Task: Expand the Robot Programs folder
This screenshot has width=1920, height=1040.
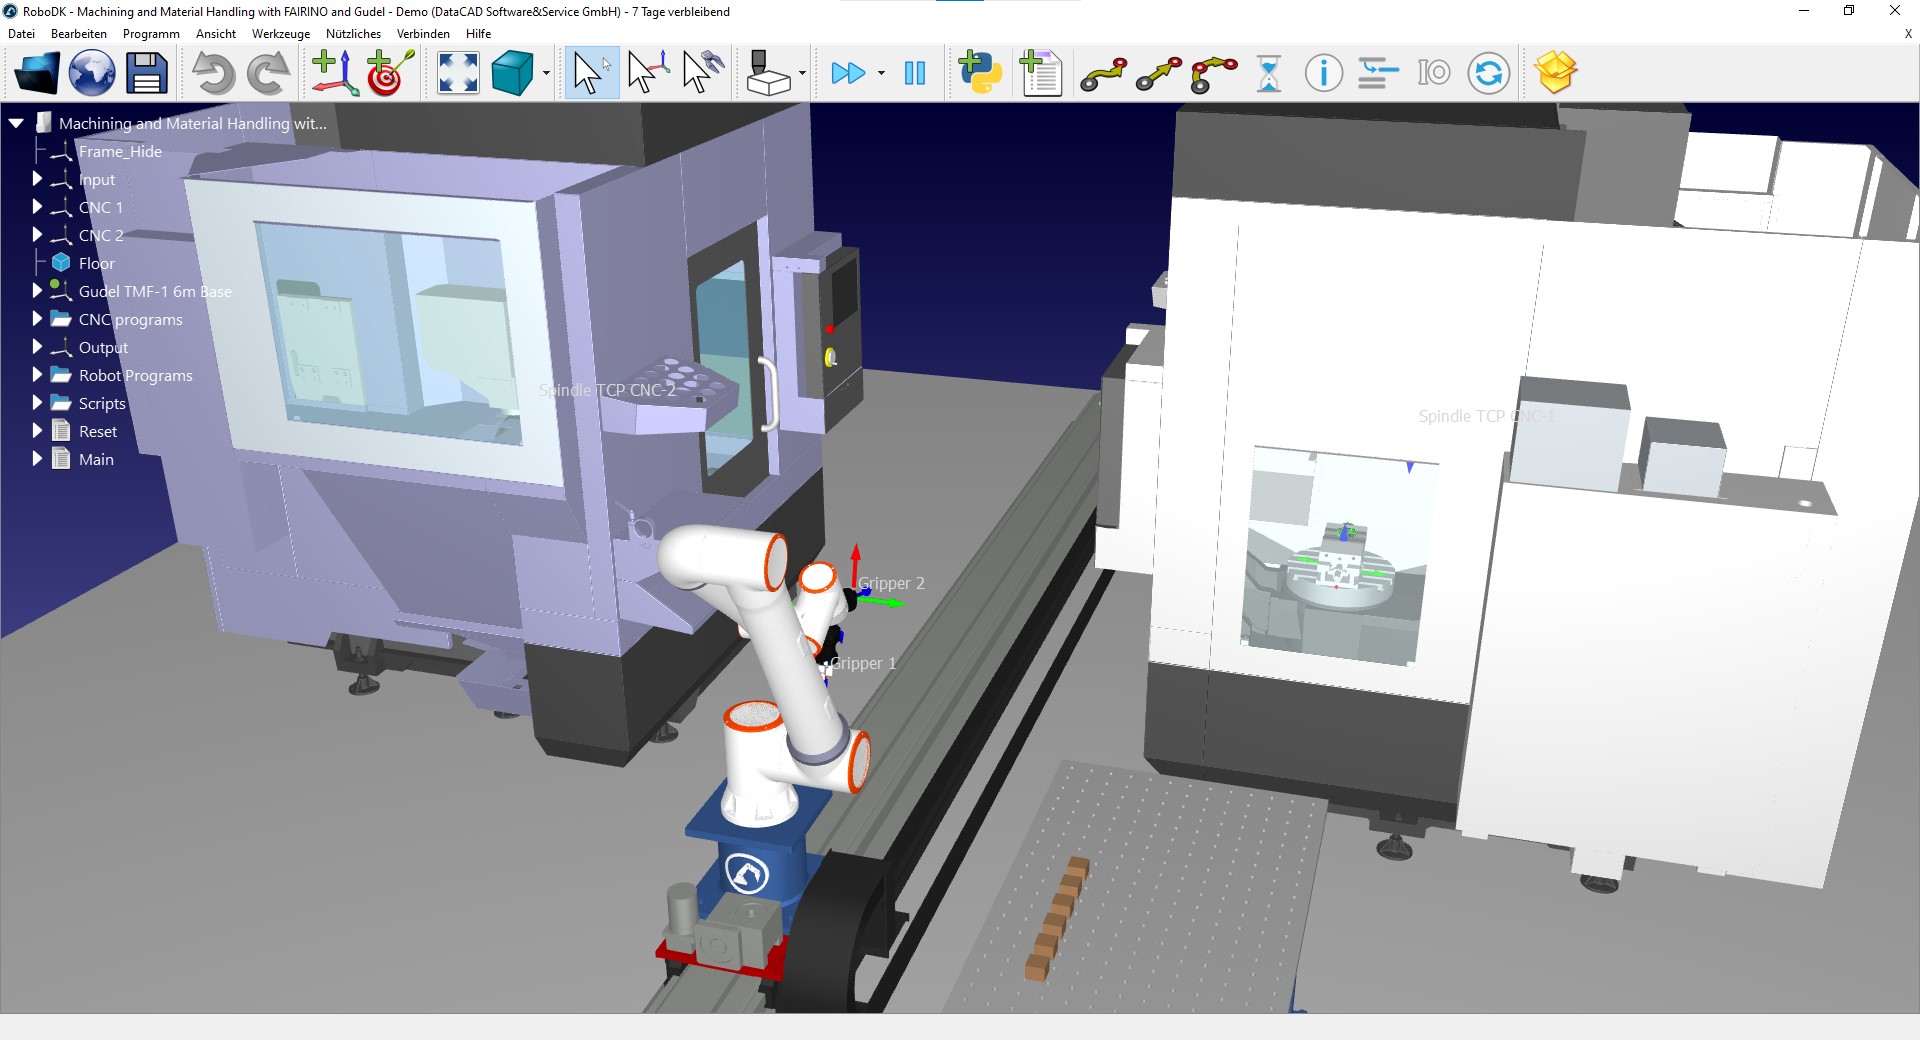Action: [x=37, y=375]
